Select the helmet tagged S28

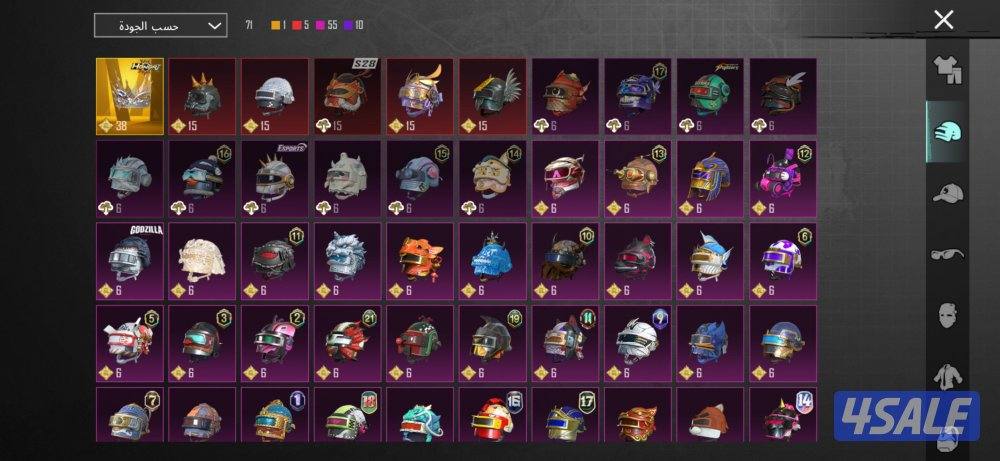click(348, 96)
